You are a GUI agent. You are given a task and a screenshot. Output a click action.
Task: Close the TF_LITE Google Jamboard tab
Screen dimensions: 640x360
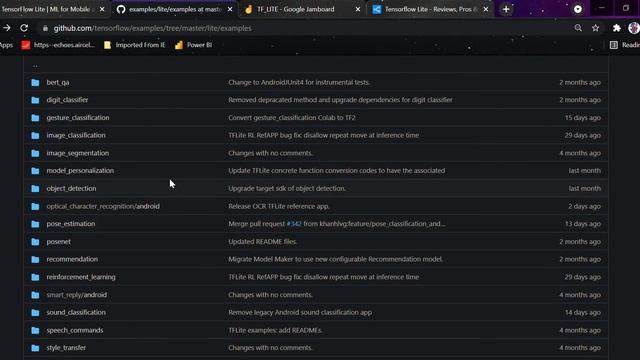(358, 9)
